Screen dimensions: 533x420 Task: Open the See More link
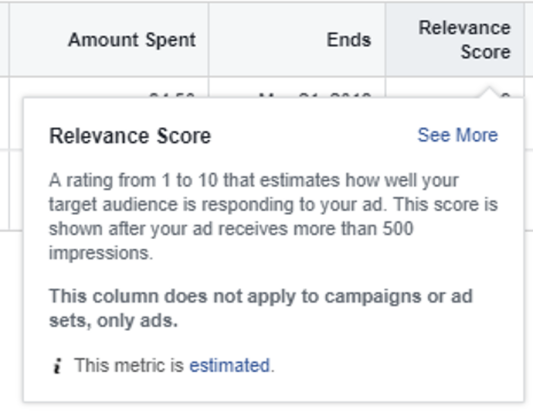click(458, 135)
